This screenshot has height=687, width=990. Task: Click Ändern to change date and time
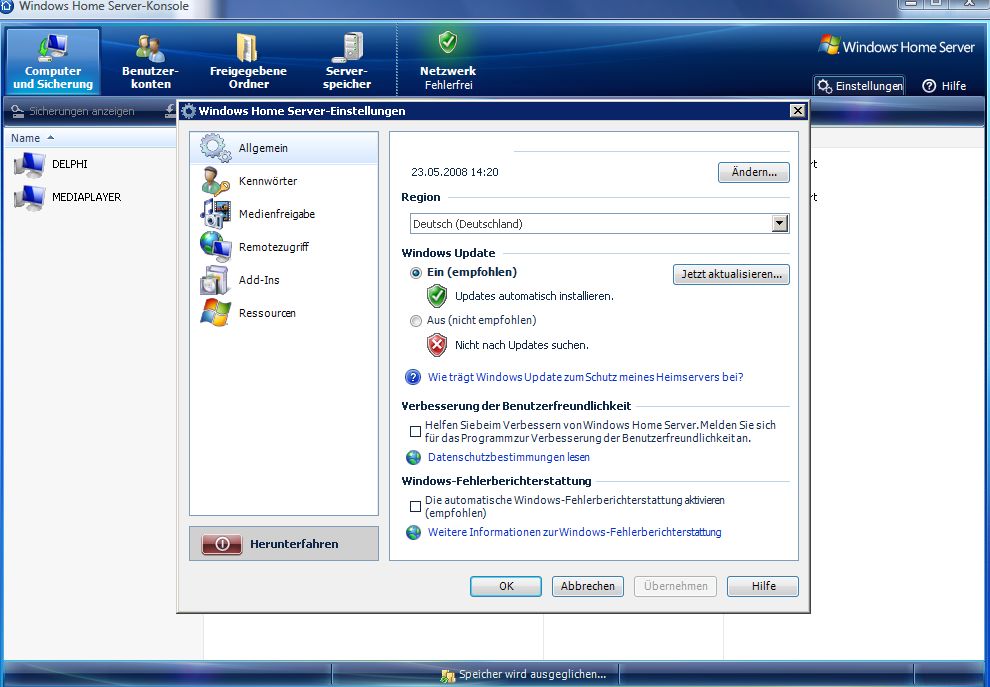coord(754,172)
